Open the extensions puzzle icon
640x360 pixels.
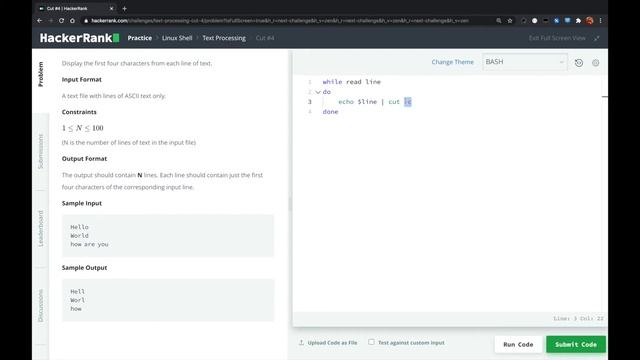pyautogui.click(x=578, y=20)
